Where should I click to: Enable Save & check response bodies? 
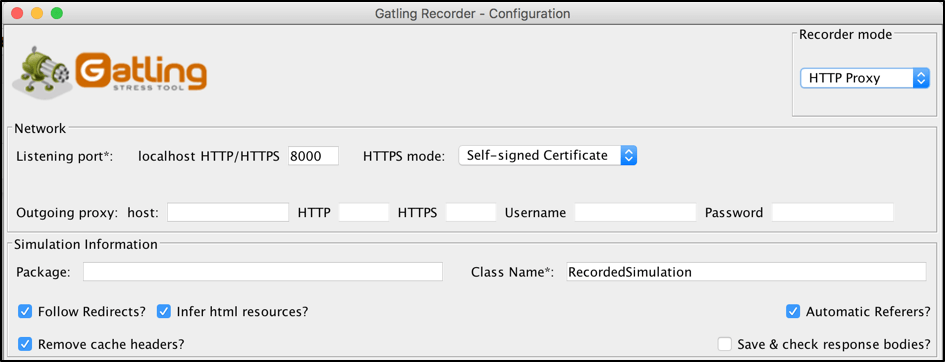tap(724, 344)
